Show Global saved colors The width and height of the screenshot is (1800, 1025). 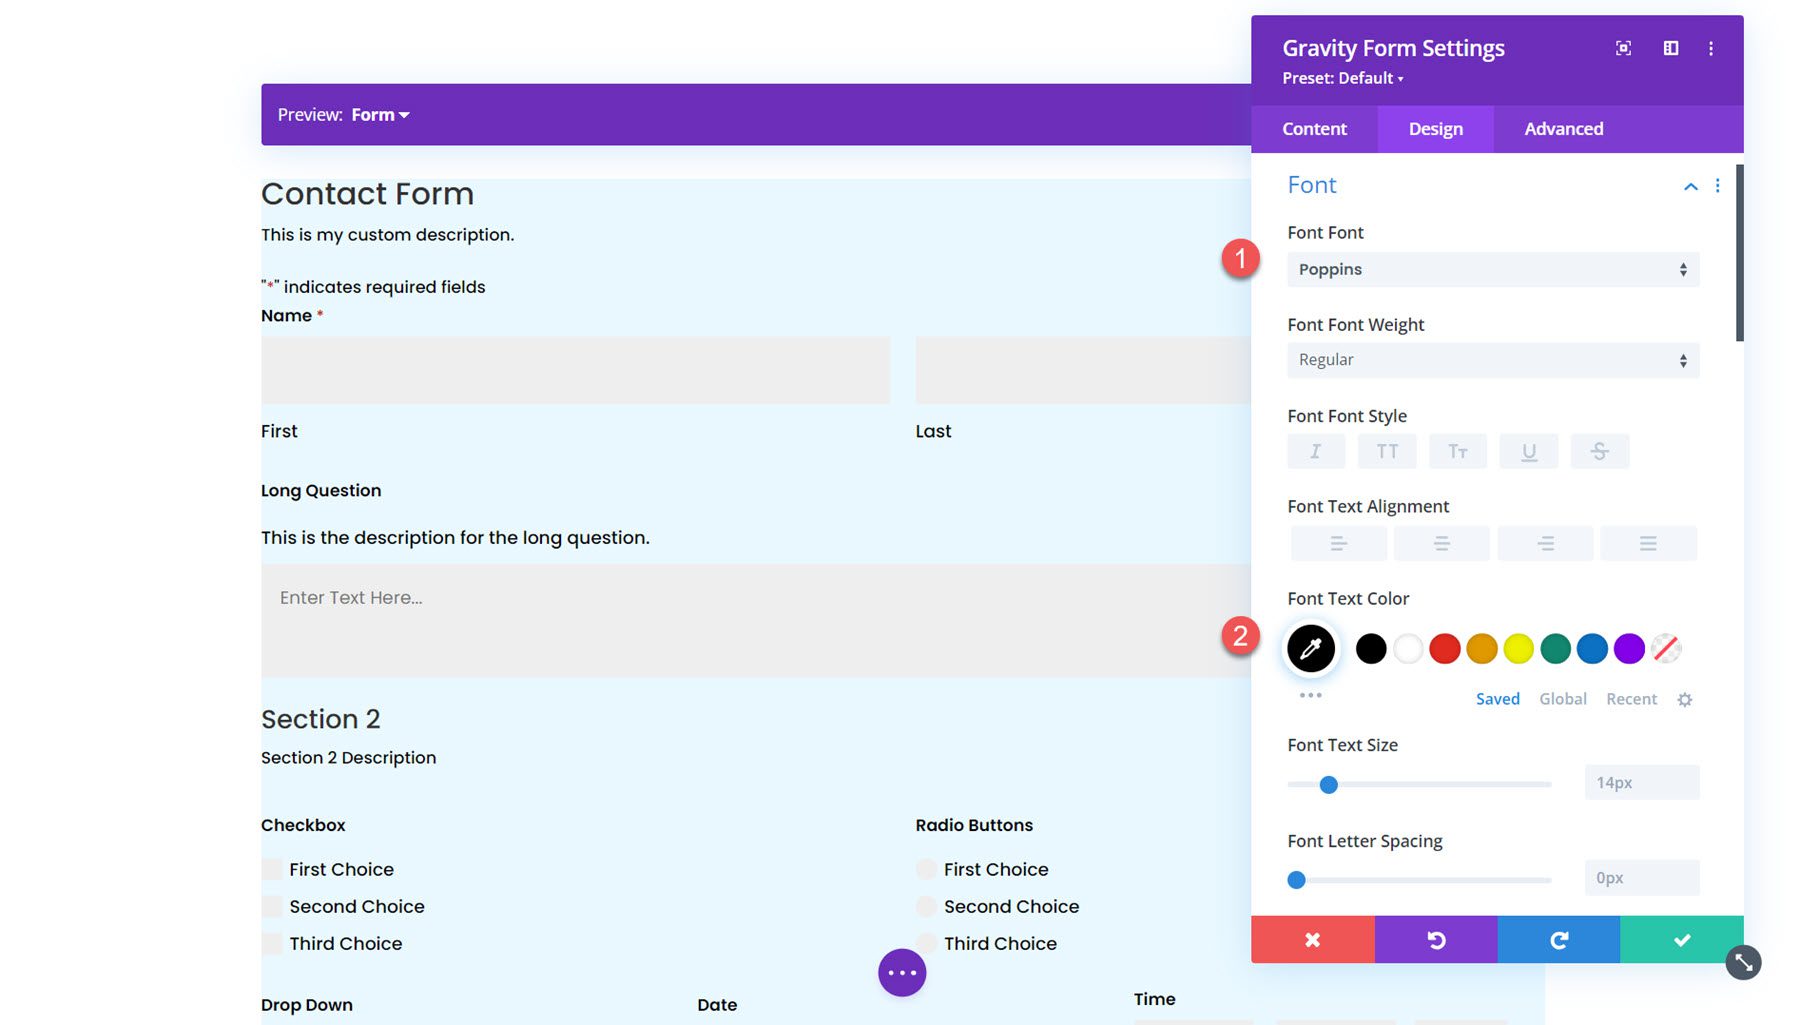click(x=1562, y=699)
